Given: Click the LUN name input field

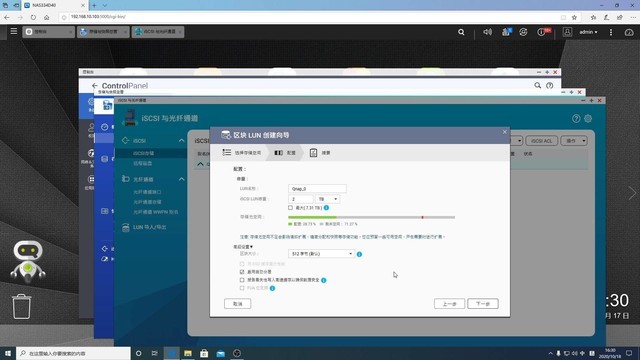Looking at the screenshot, I should [317, 189].
